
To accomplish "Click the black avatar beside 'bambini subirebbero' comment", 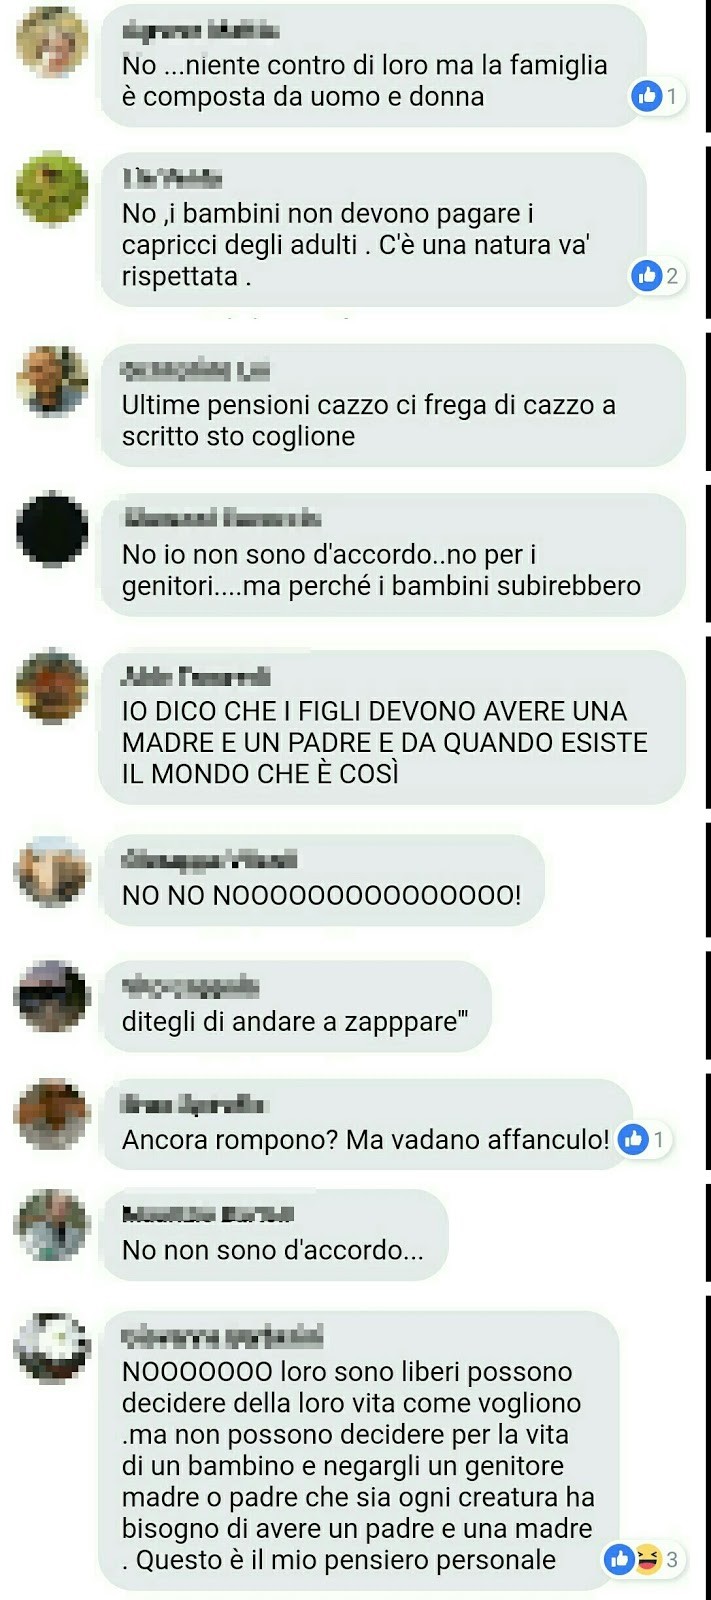I will [52, 529].
